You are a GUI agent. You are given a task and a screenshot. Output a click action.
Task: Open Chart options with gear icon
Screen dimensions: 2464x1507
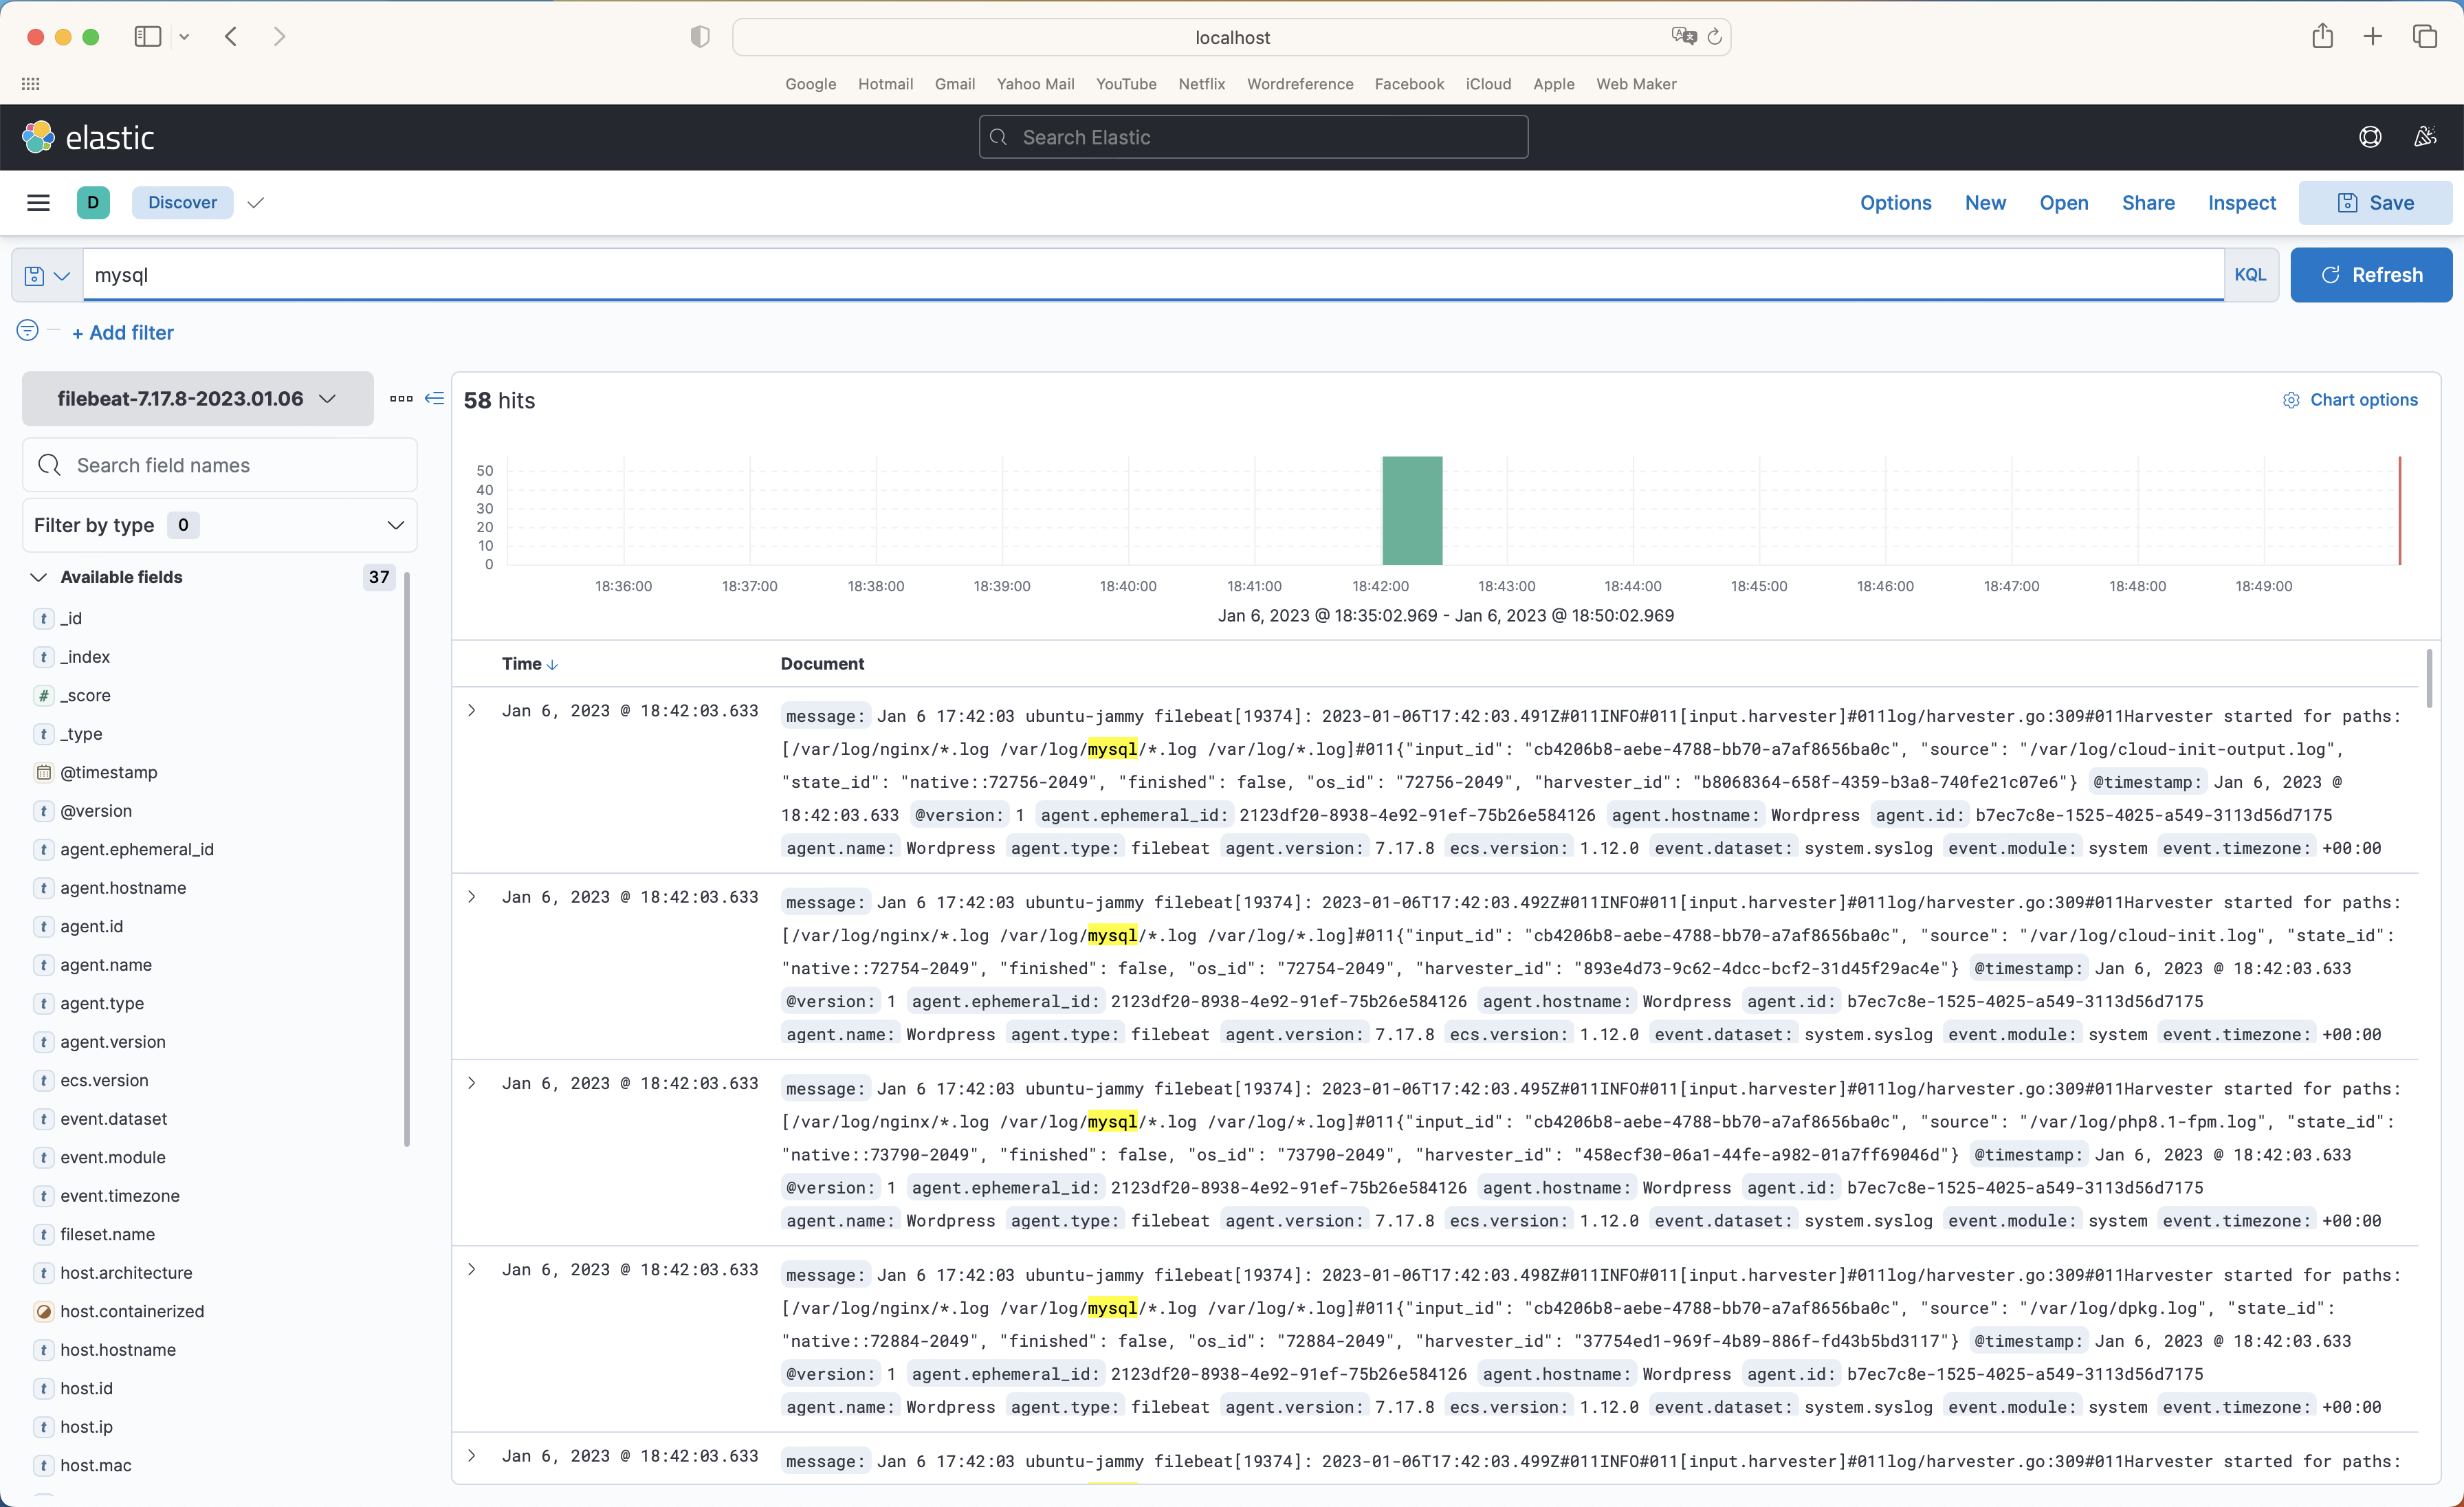2291,399
